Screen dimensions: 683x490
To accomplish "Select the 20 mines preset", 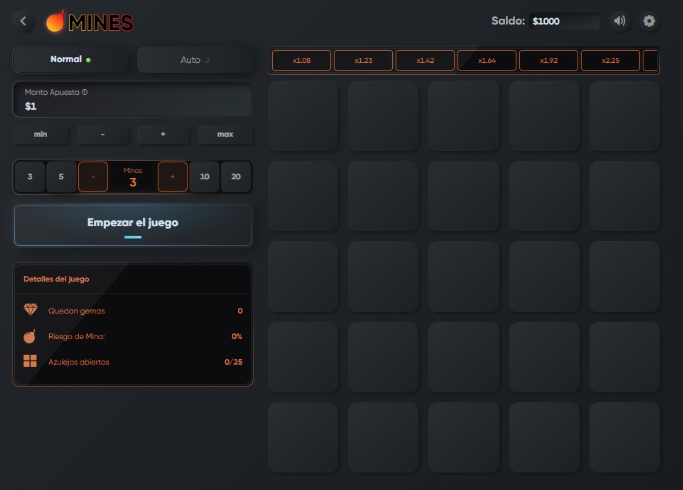I will 236,177.
